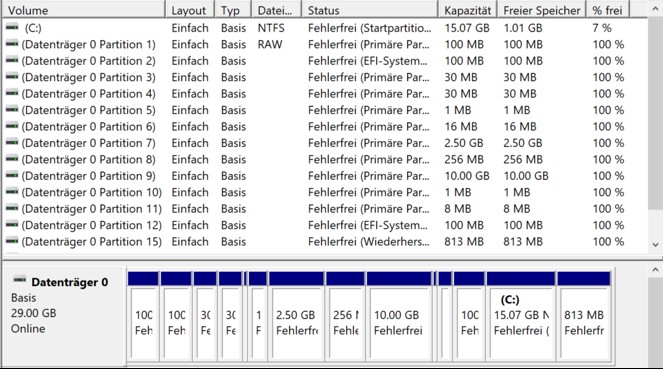Select the 10.00 GB partition block in disk map
This screenshot has width=663, height=369.
coord(399,317)
